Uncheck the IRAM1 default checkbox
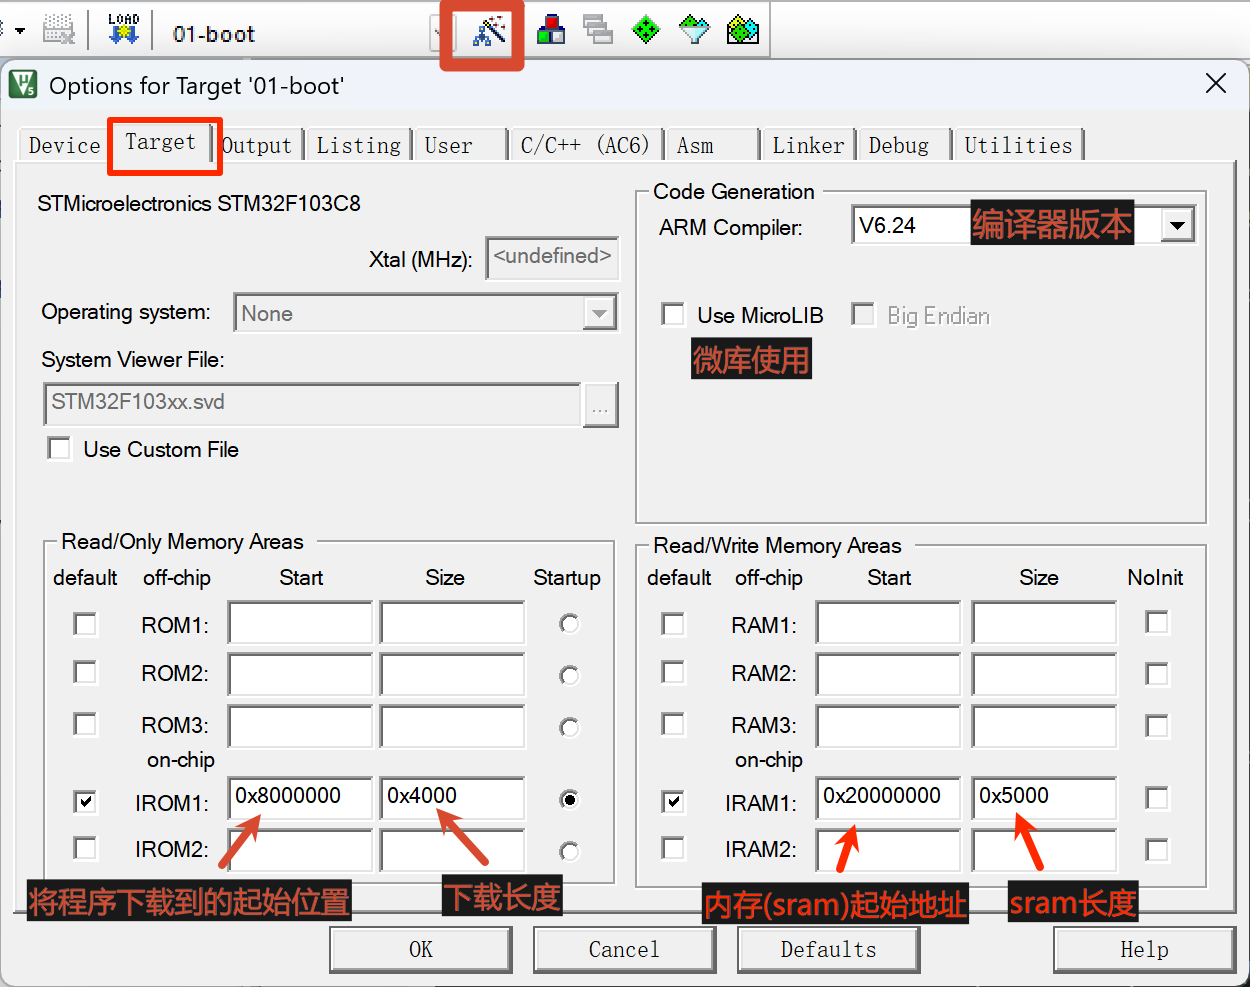This screenshot has height=987, width=1250. [x=674, y=802]
